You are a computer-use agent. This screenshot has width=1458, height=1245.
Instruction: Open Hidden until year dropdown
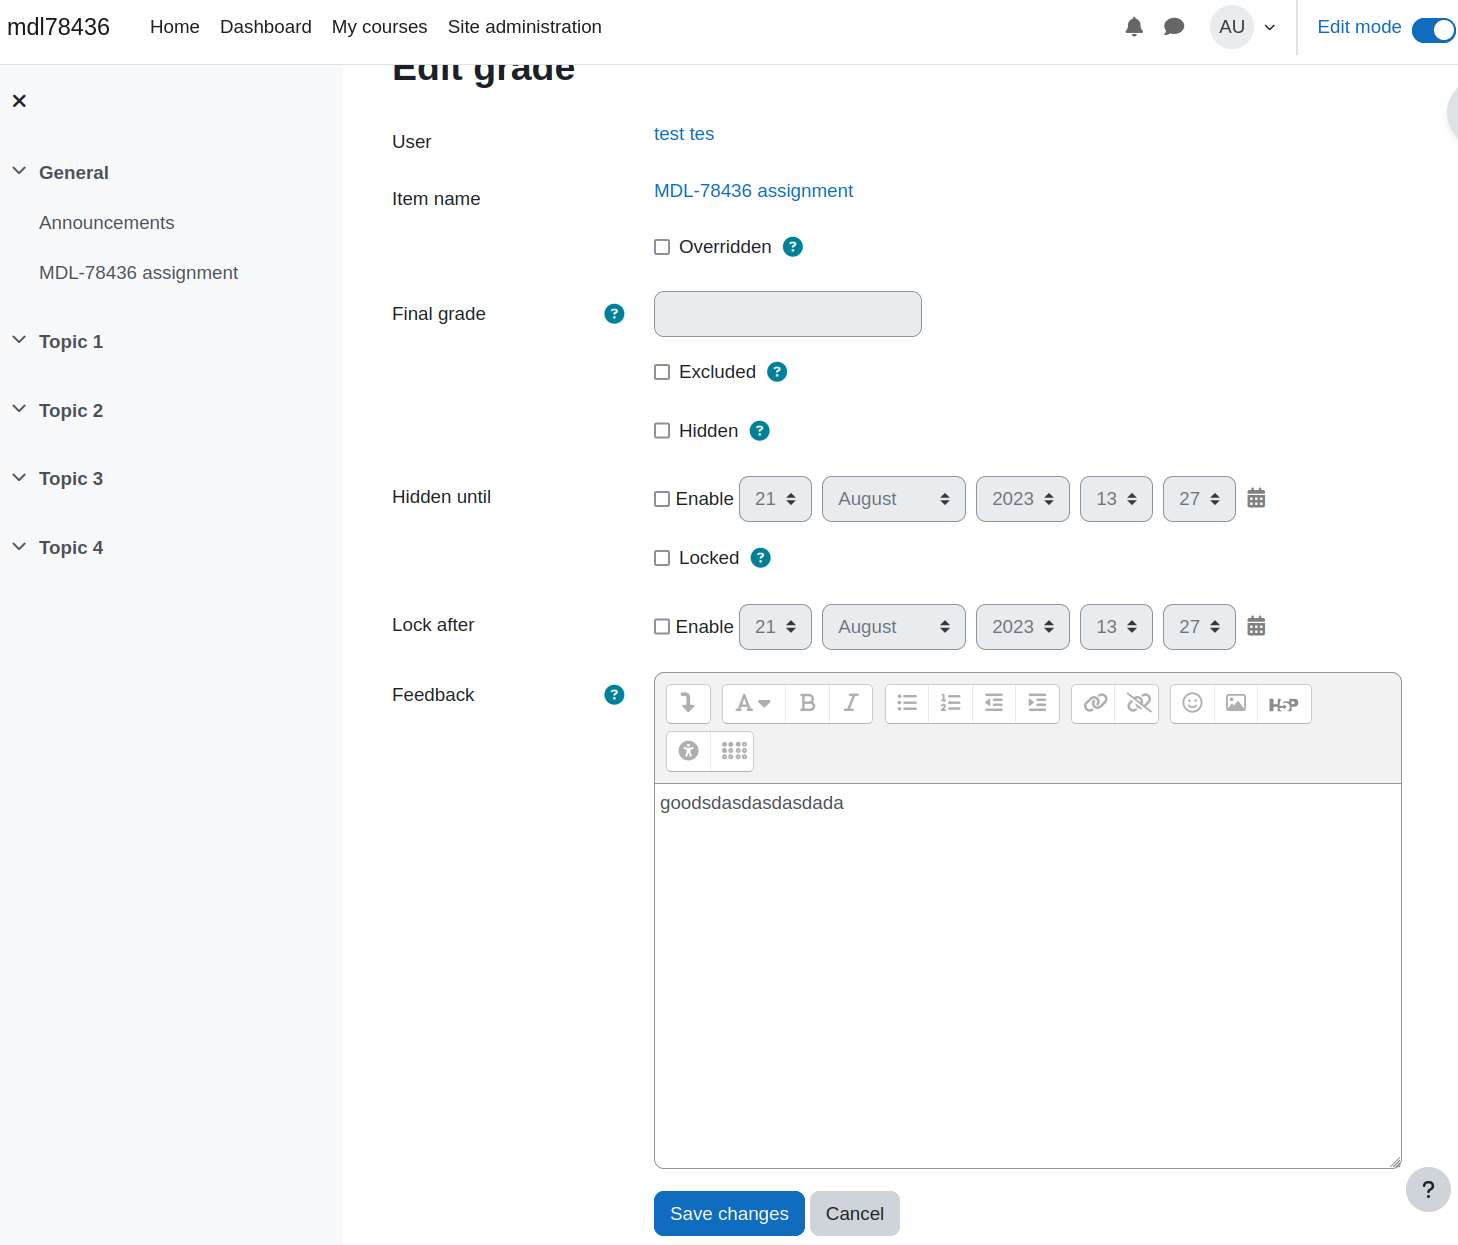point(1023,499)
